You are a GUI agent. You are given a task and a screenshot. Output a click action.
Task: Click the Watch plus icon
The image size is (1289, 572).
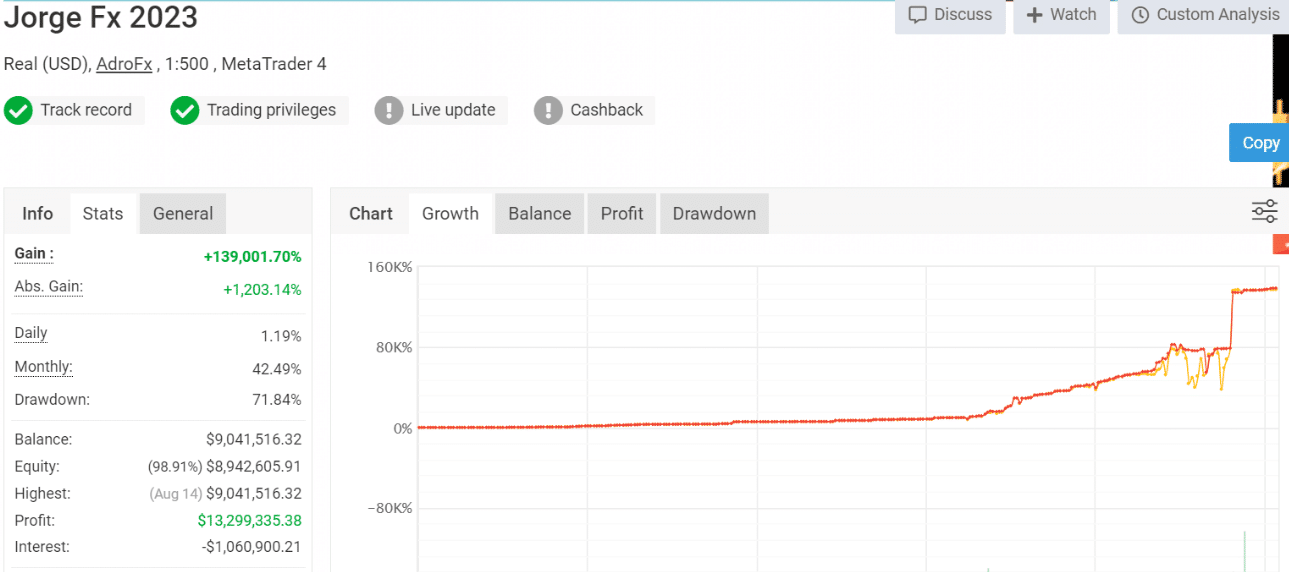(1034, 15)
